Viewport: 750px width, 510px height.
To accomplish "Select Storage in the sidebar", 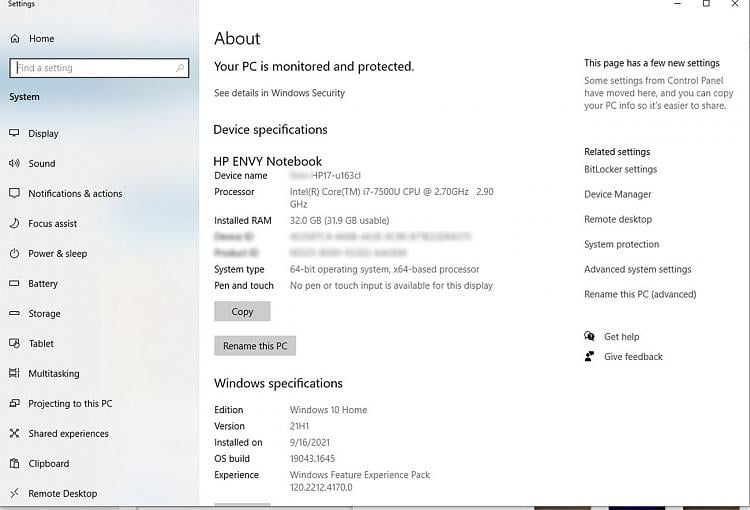I will point(44,314).
